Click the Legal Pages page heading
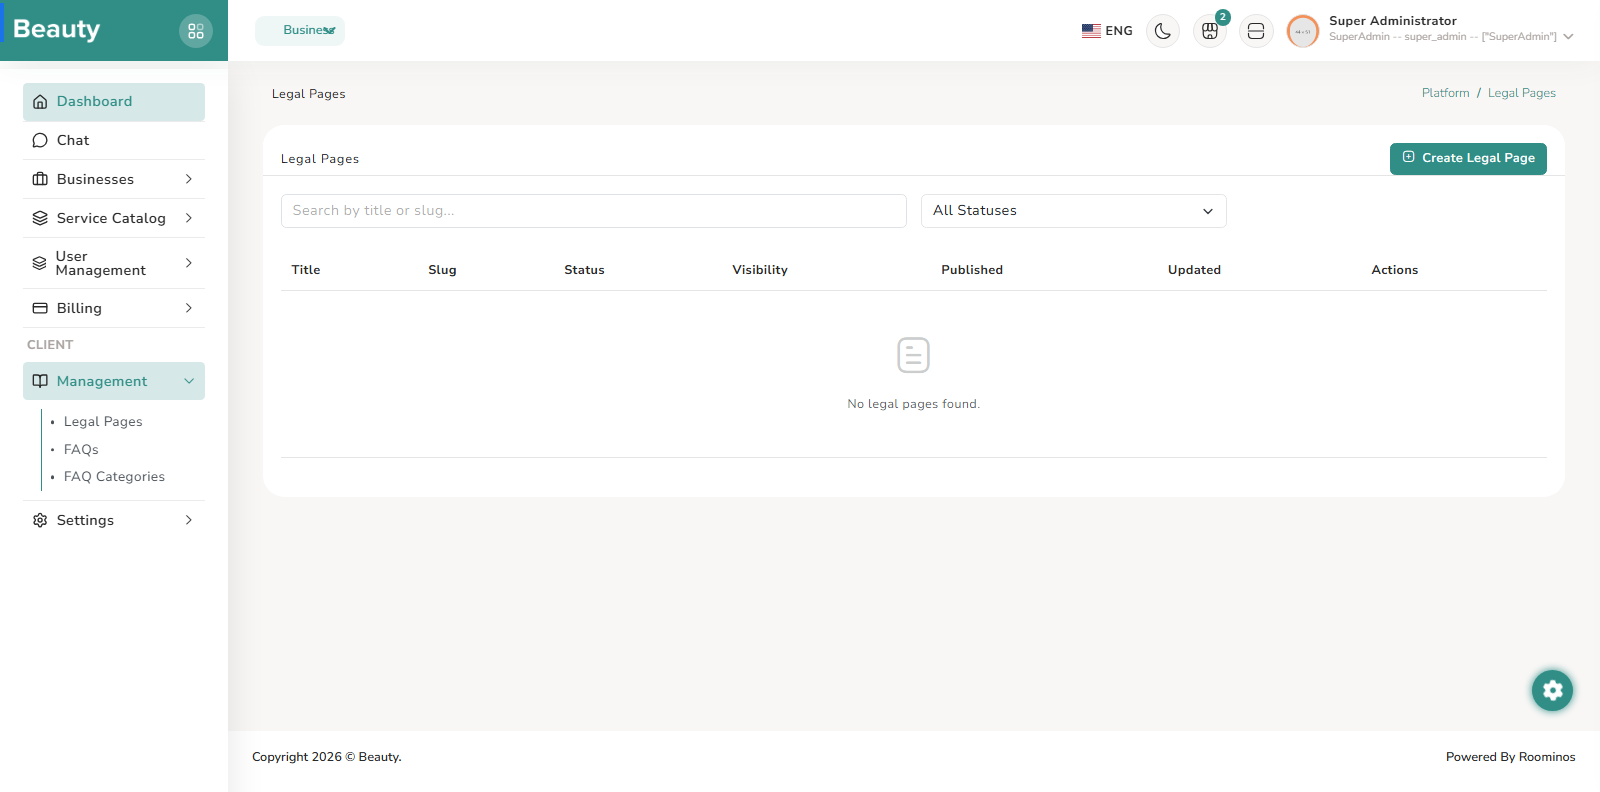Viewport: 1600px width, 792px height. tap(309, 94)
